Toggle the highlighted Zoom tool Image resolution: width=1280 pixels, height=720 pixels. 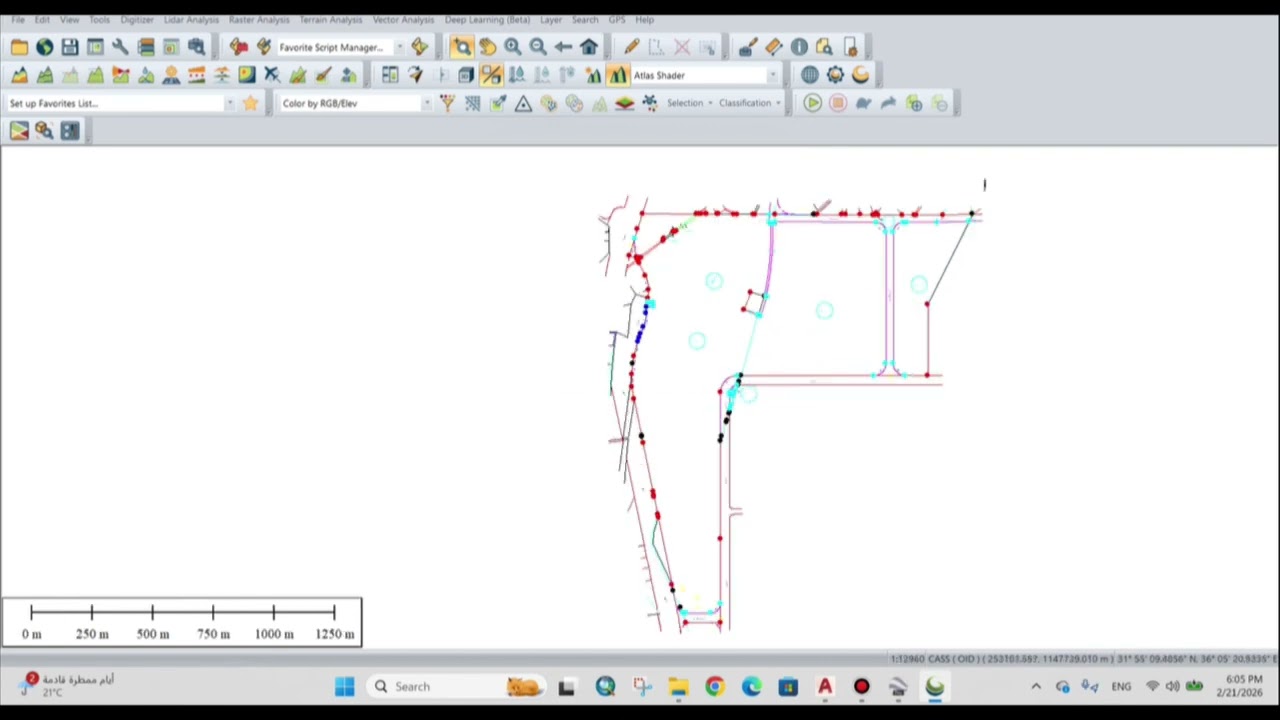461,47
